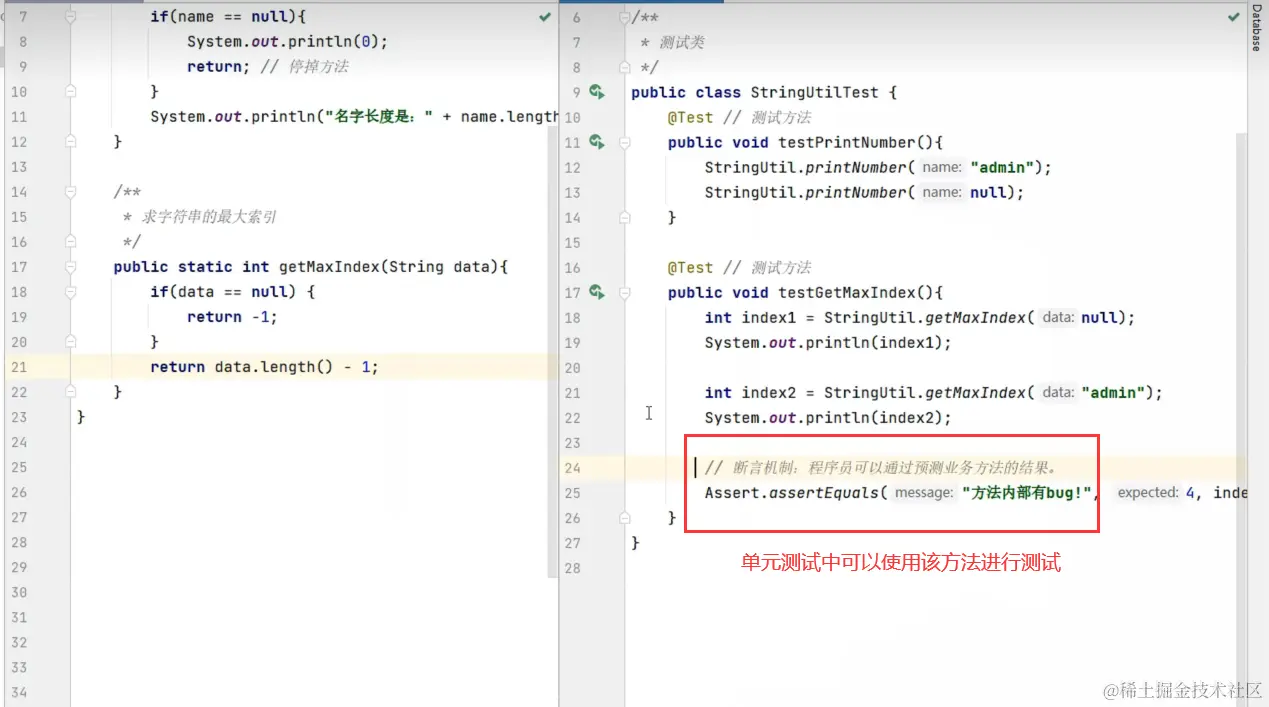Image resolution: width=1269 pixels, height=707 pixels.
Task: Run testPrintNumber using its gutter icon
Action: tap(597, 142)
